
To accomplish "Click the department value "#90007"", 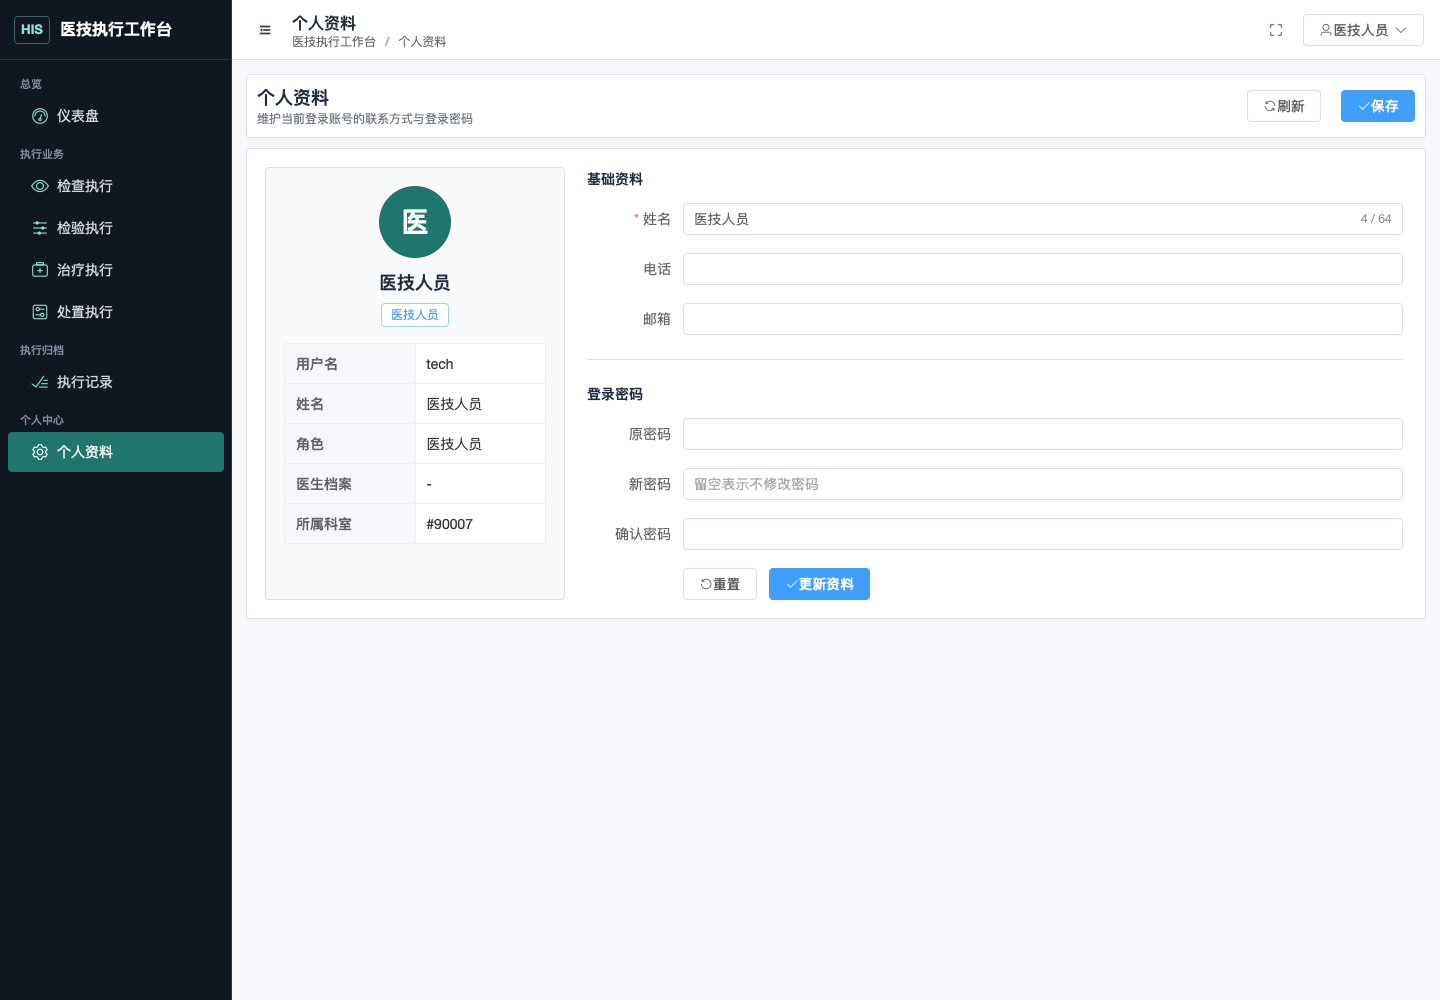I will [x=450, y=524].
